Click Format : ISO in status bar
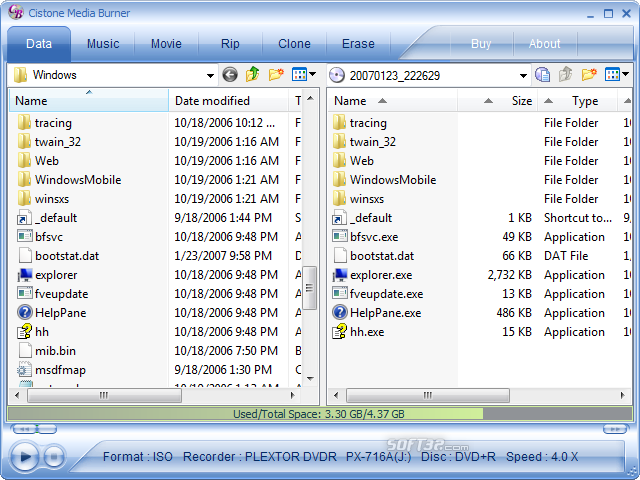640x480 pixels. (138, 456)
